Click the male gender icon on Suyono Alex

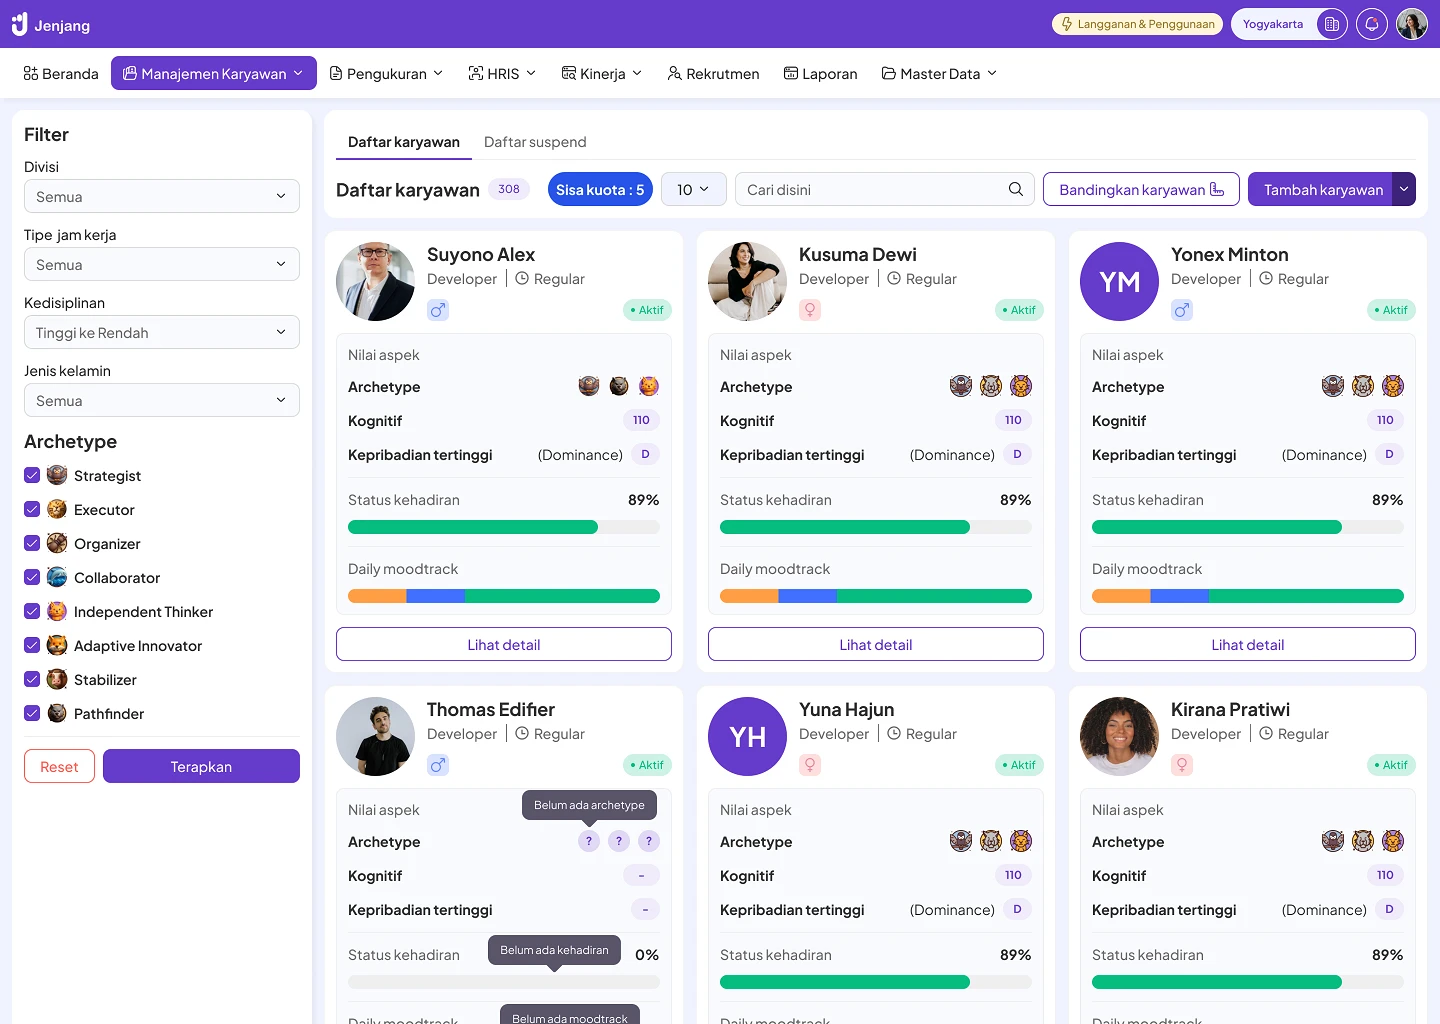pos(438,310)
